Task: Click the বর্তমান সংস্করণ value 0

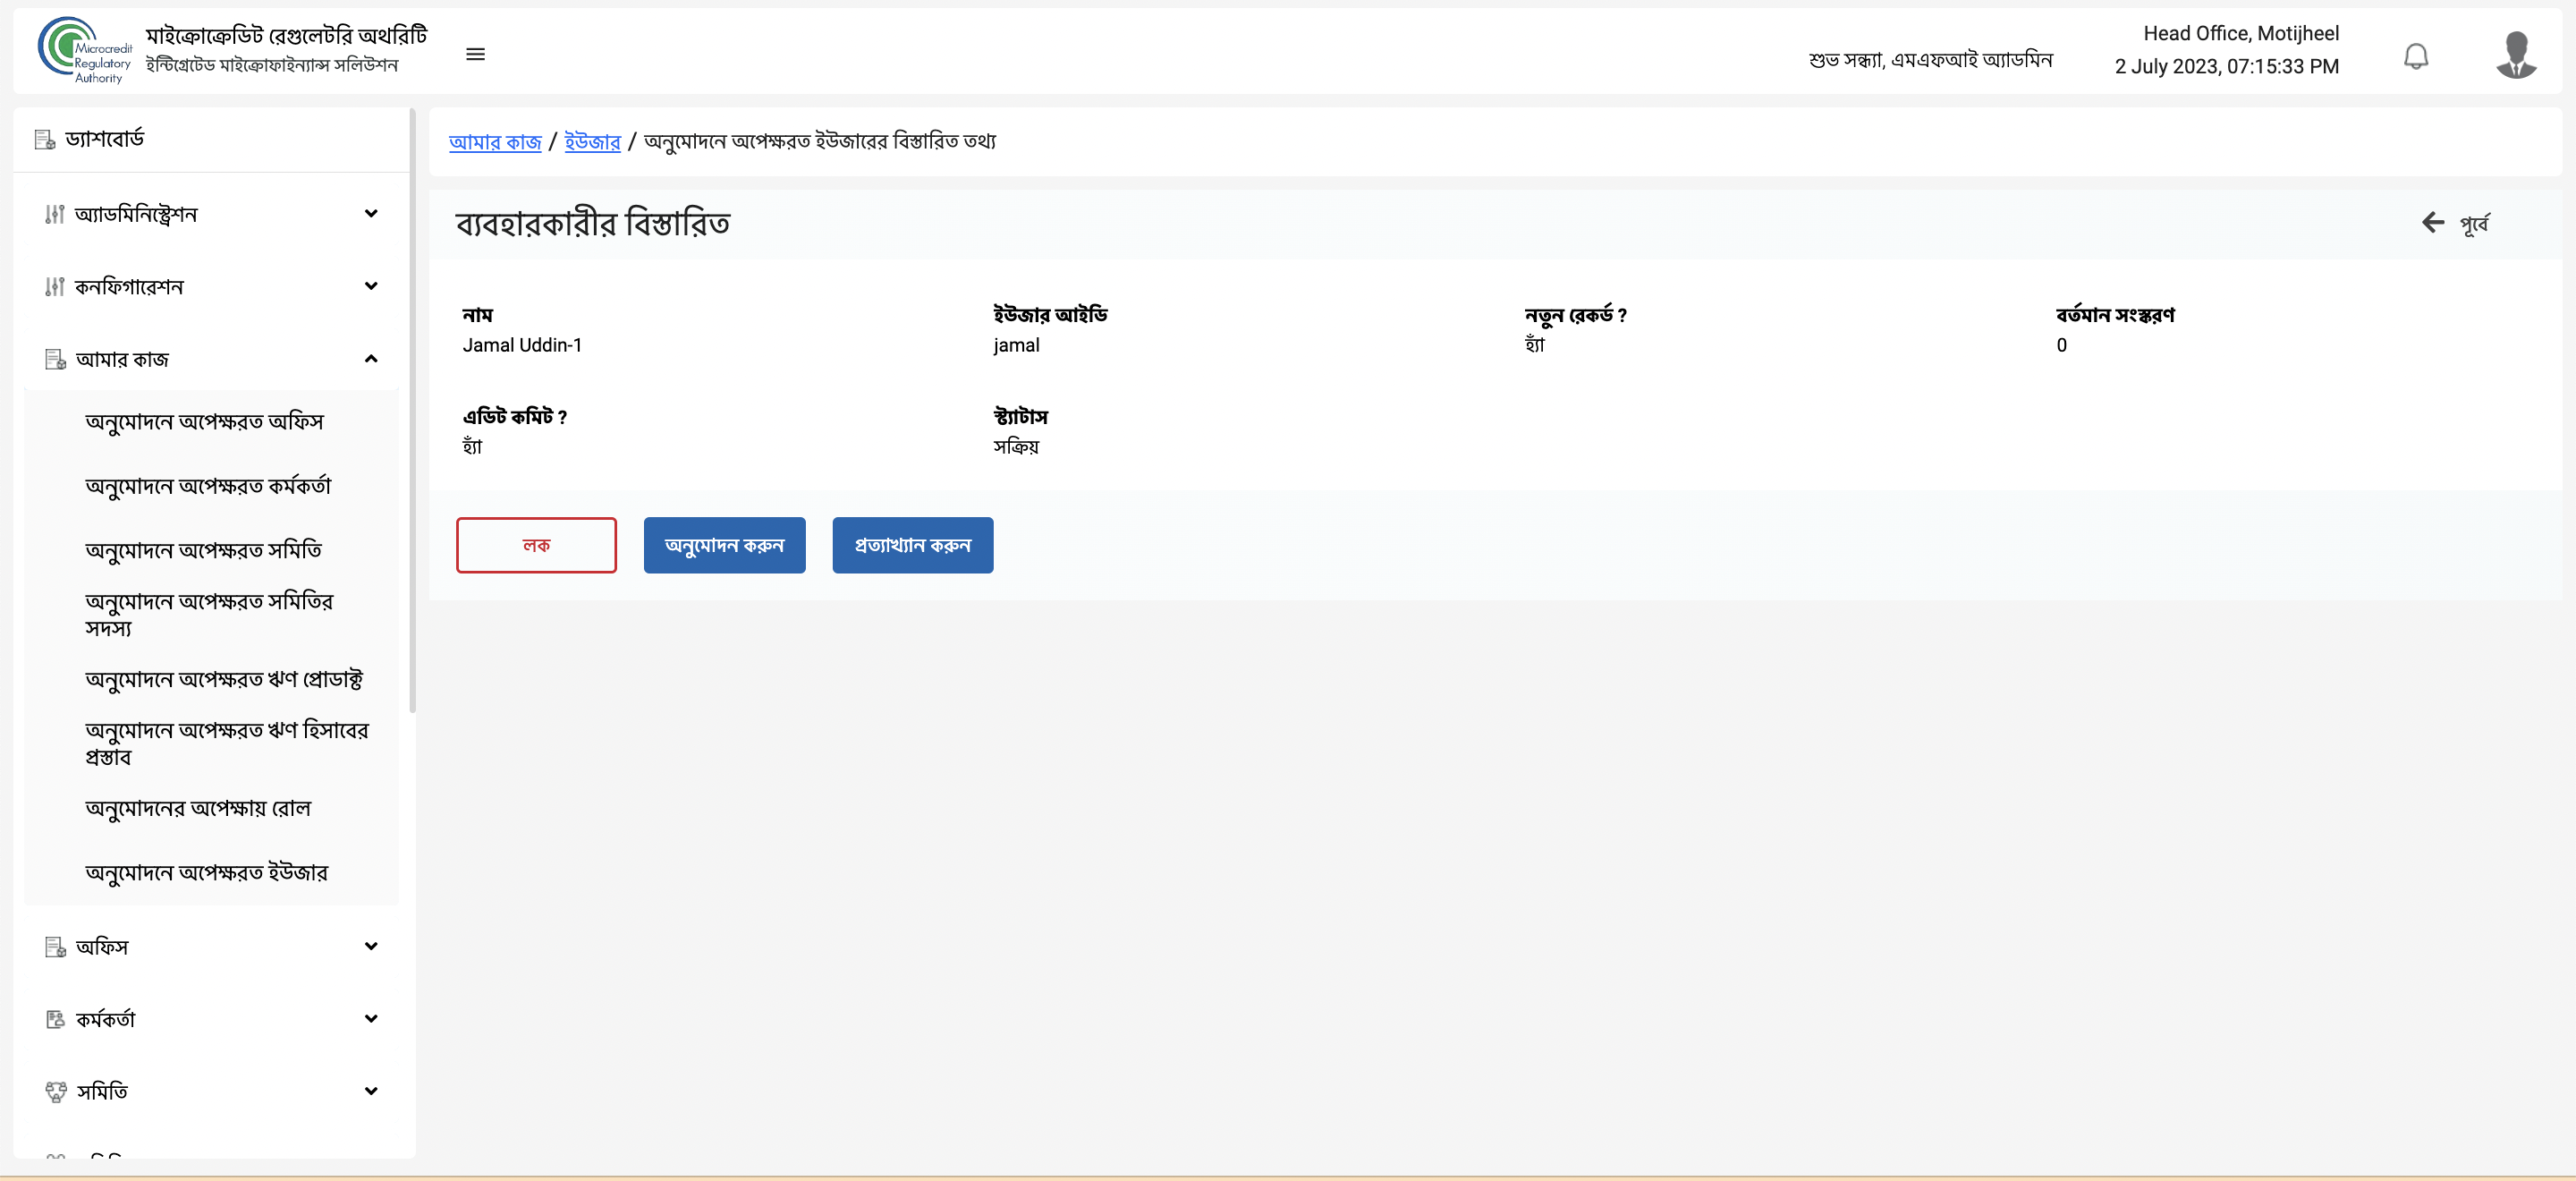Action: pyautogui.click(x=2061, y=345)
